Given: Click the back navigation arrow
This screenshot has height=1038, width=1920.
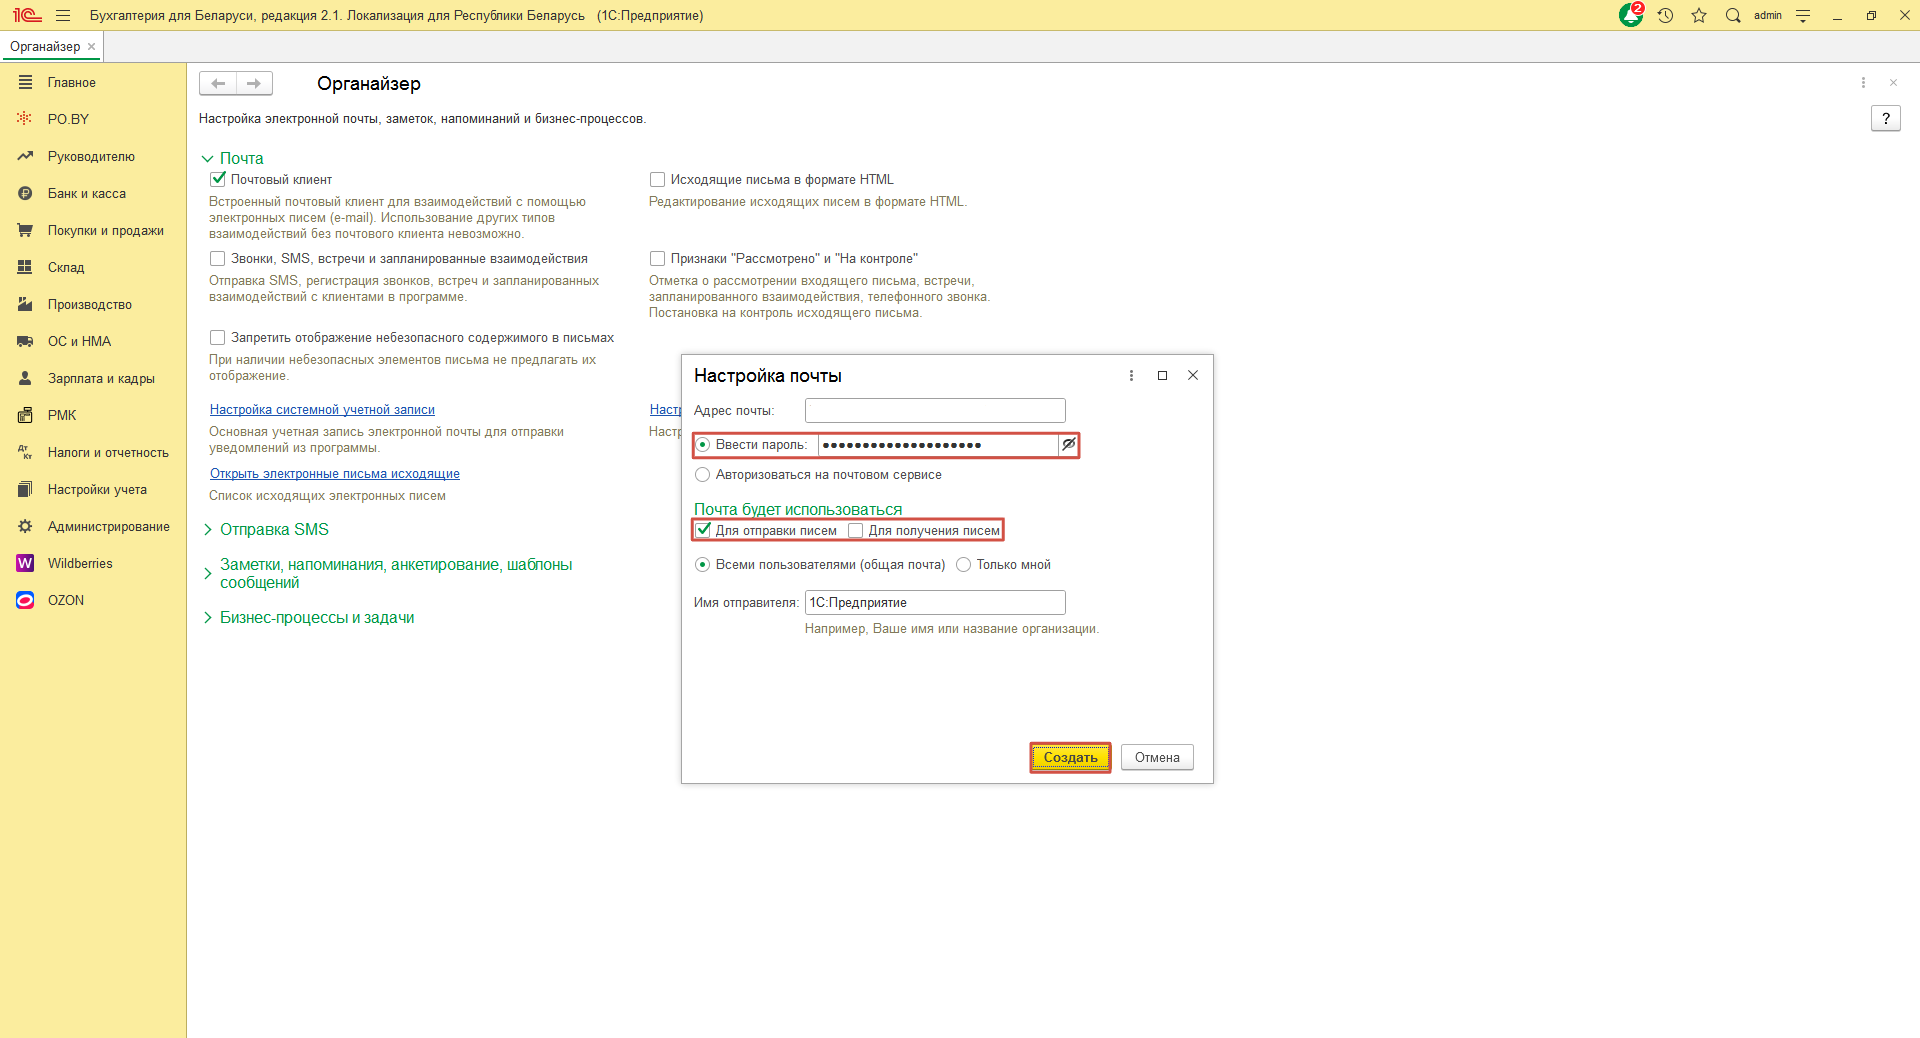Looking at the screenshot, I should click(x=218, y=84).
